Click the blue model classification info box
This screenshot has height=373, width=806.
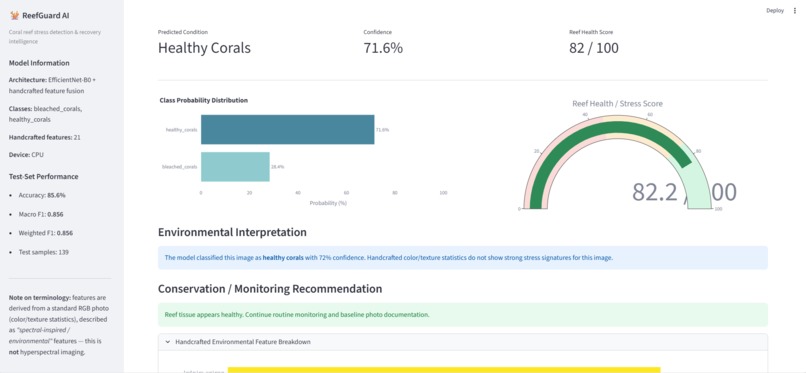[463, 258]
